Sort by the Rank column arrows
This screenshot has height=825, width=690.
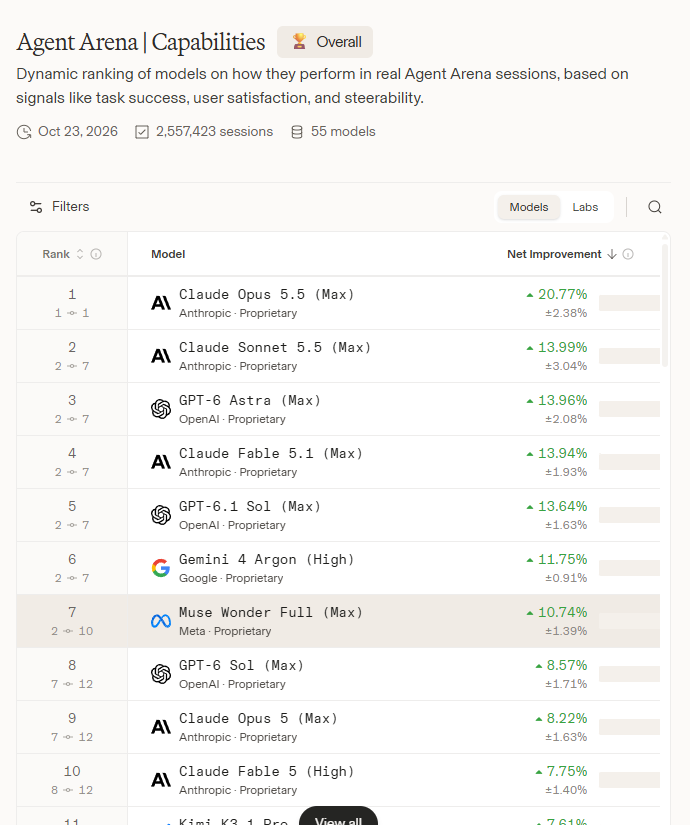[80, 254]
